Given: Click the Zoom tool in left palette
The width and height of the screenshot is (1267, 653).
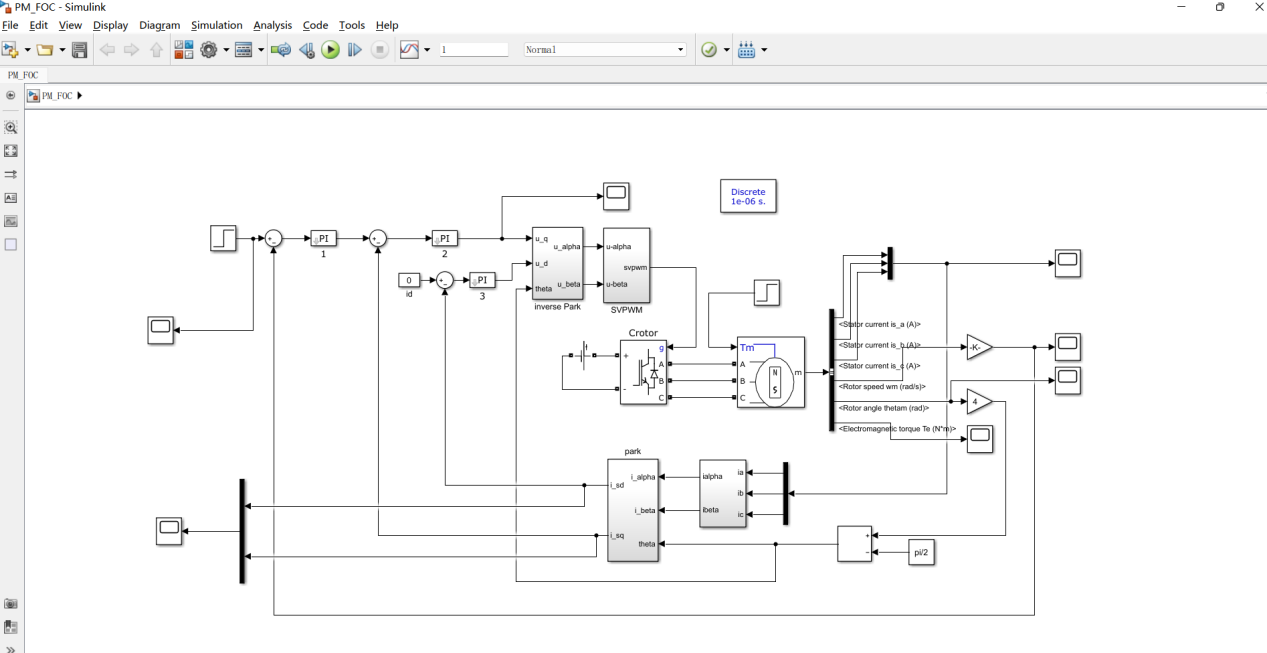Looking at the screenshot, I should [x=11, y=128].
